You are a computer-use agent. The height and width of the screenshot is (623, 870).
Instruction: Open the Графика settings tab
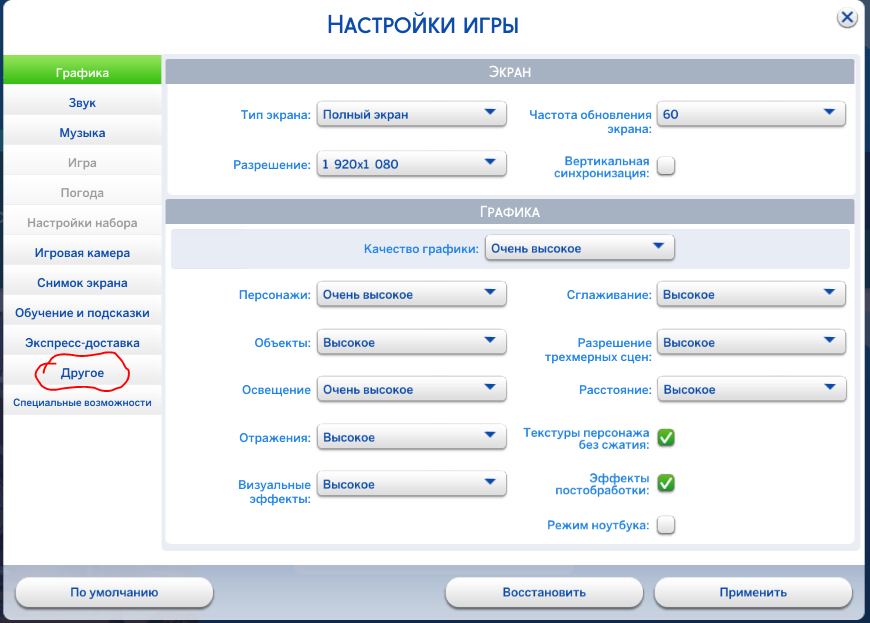pos(82,70)
